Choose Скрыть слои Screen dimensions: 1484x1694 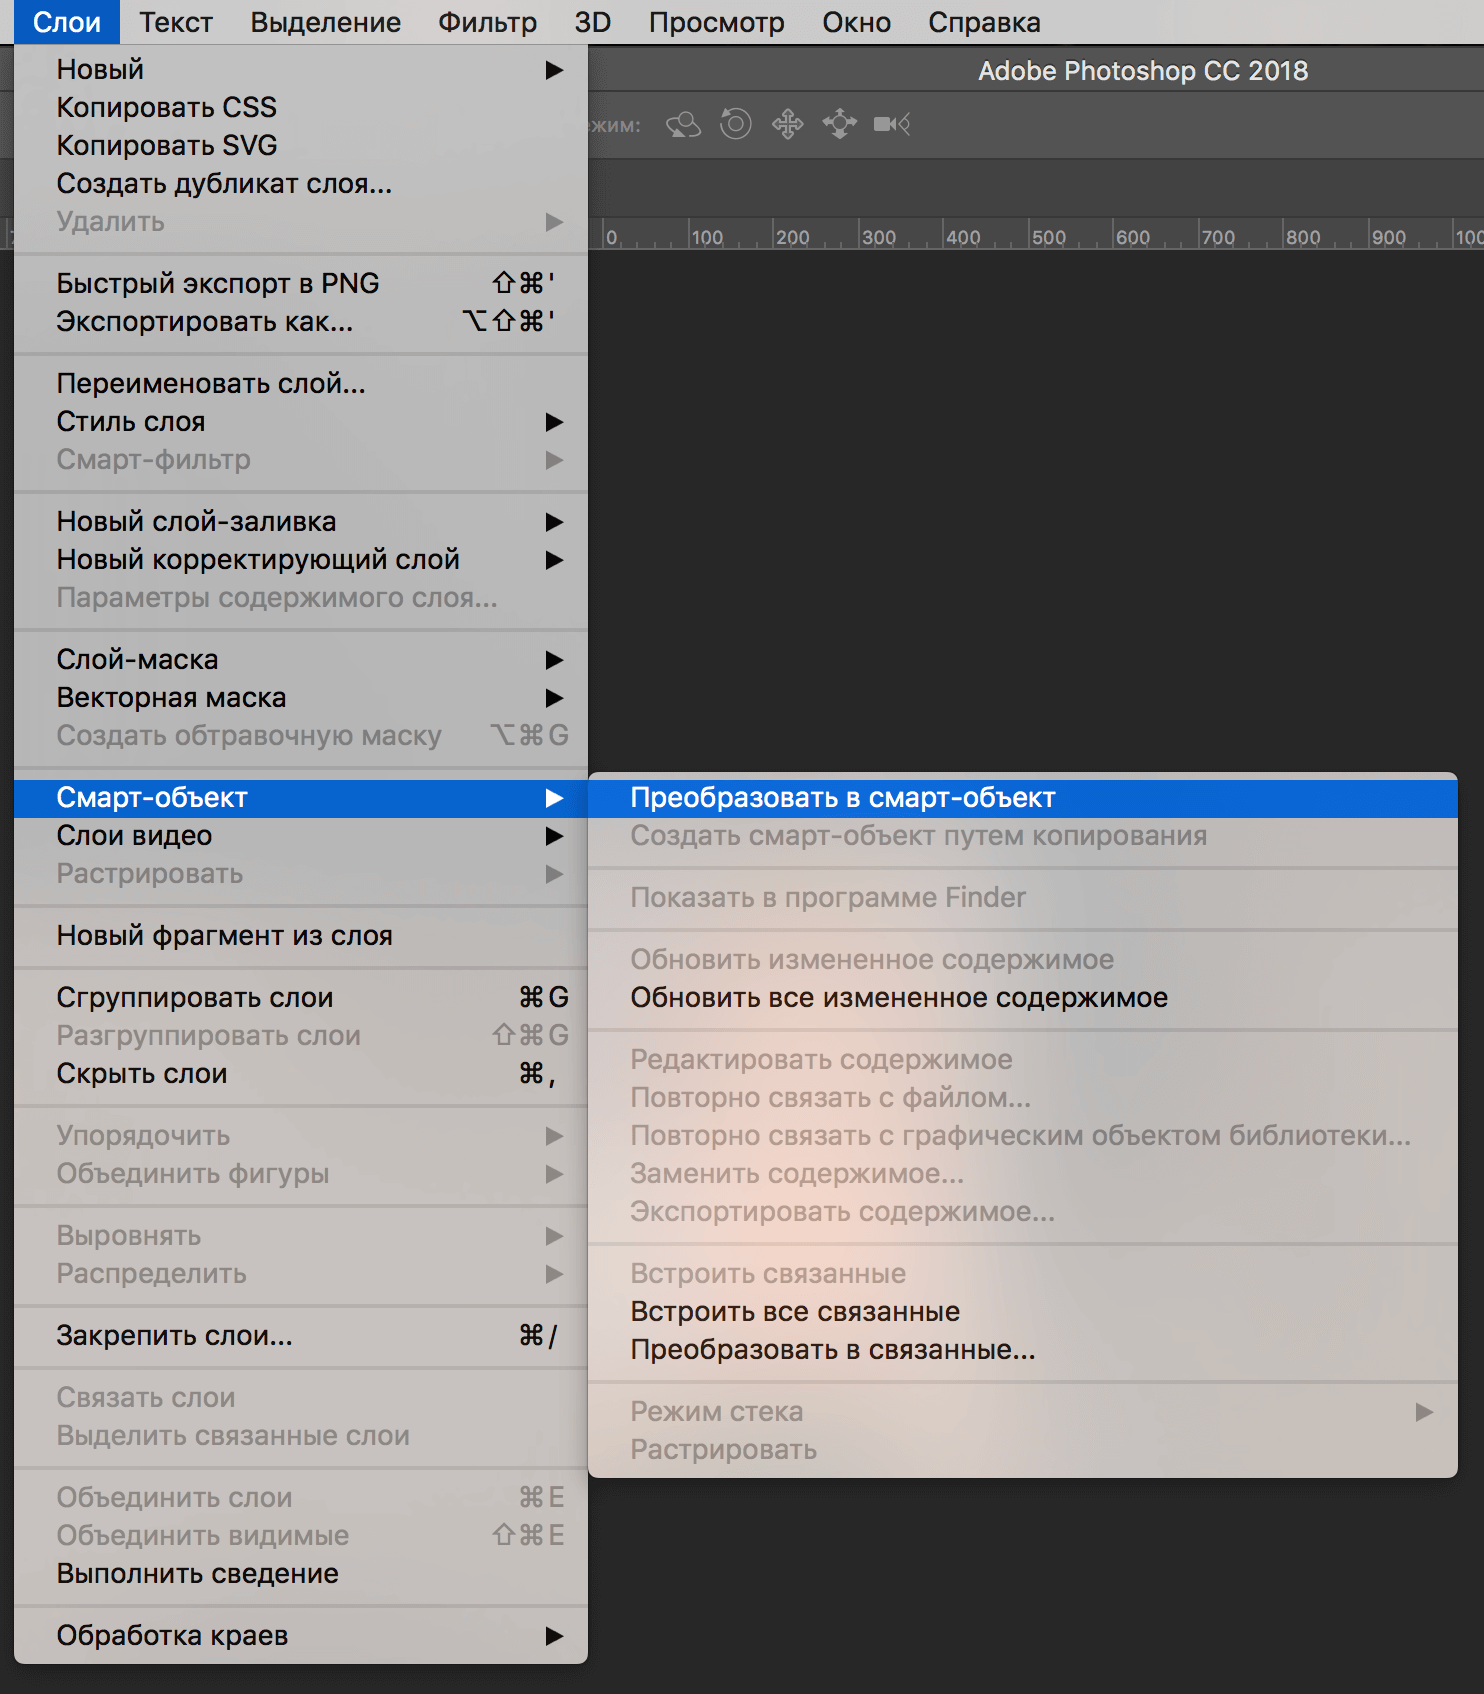pos(301,1074)
